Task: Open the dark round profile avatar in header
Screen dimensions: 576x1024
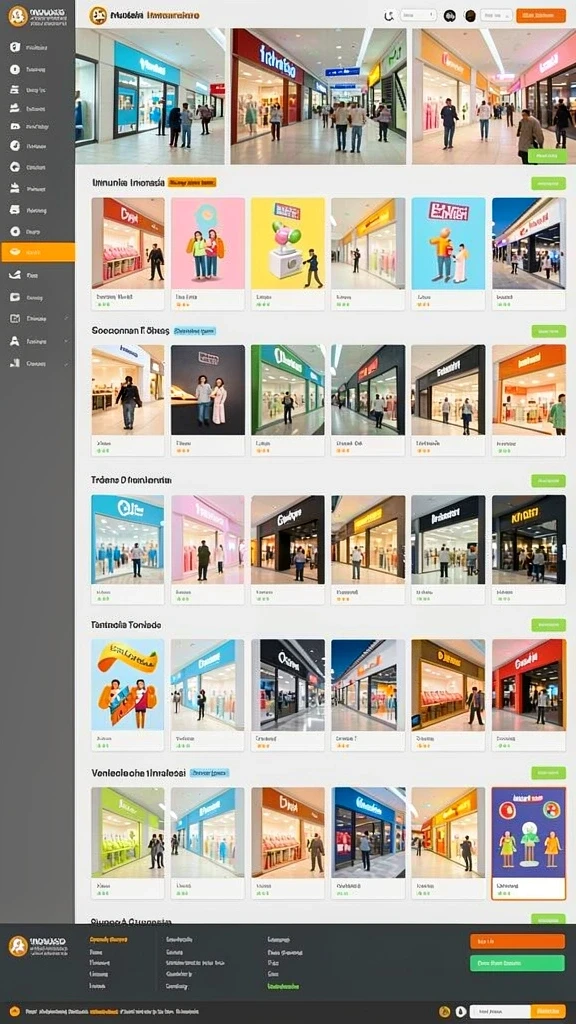Action: pos(470,16)
